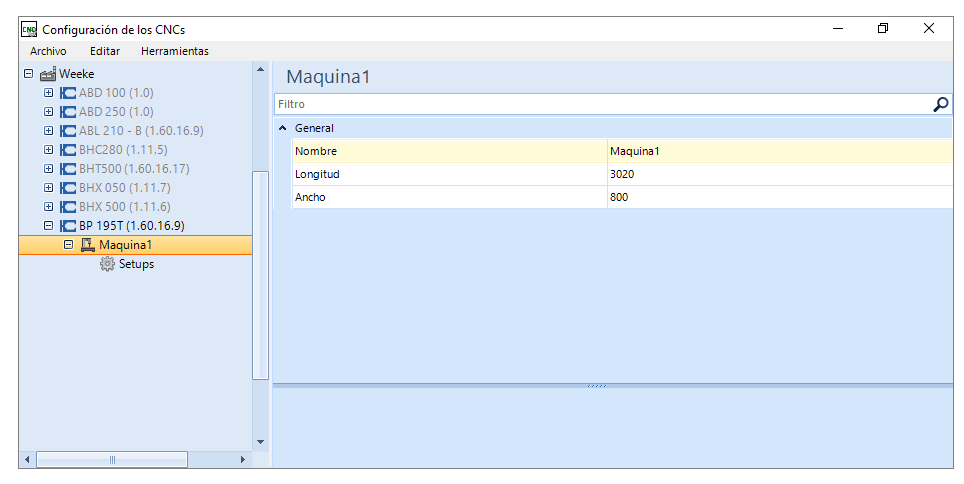
Task: Collapse the Maquina1 tree node
Action: (x=69, y=245)
